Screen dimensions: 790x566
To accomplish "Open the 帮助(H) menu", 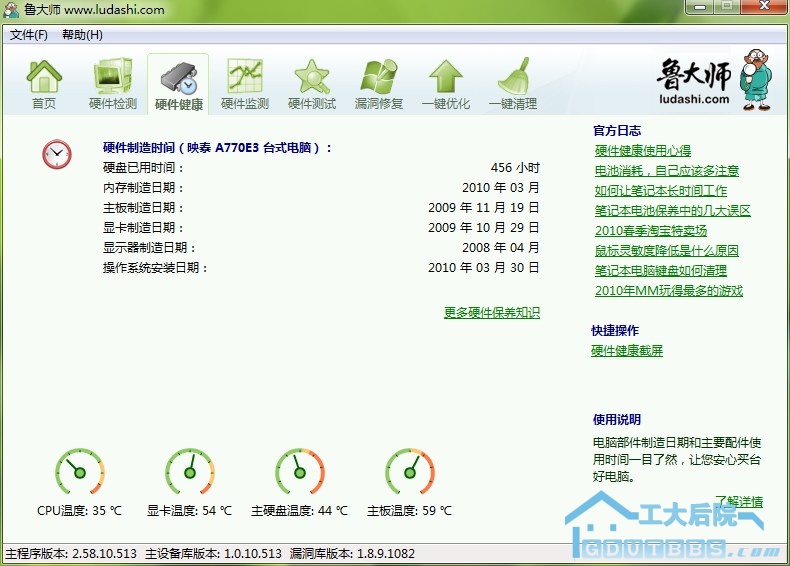I will (82, 35).
